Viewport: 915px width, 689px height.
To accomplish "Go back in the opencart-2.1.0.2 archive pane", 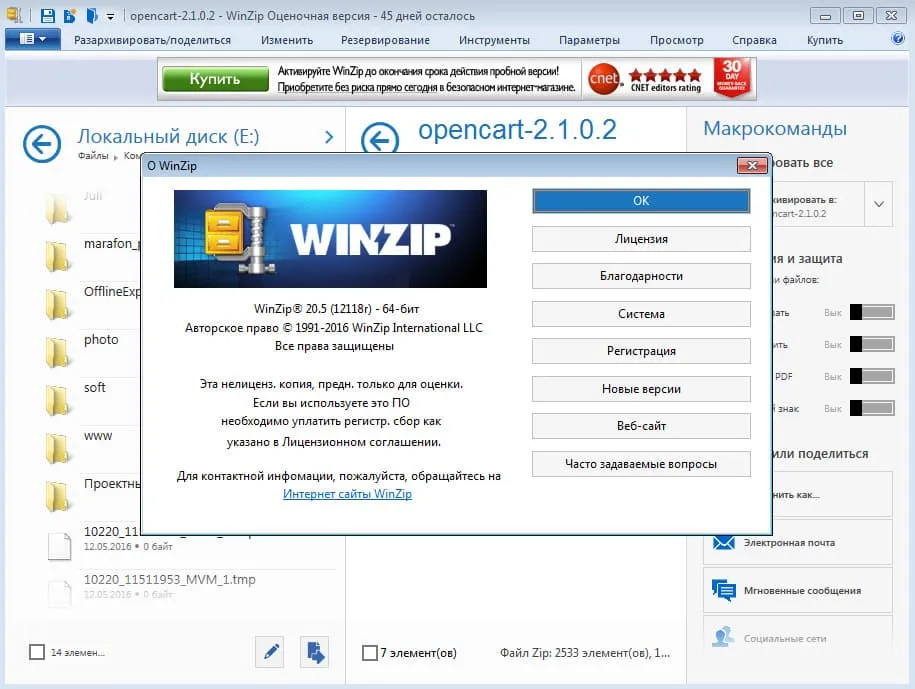I will [x=380, y=139].
